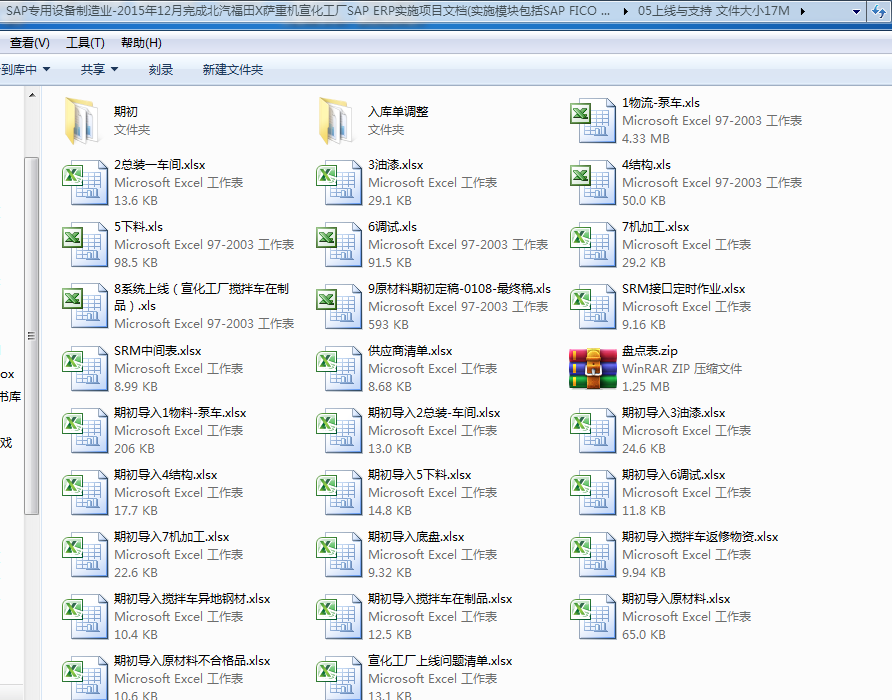Click the refresh icon beside address bar
This screenshot has width=892, height=700.
coord(879,11)
